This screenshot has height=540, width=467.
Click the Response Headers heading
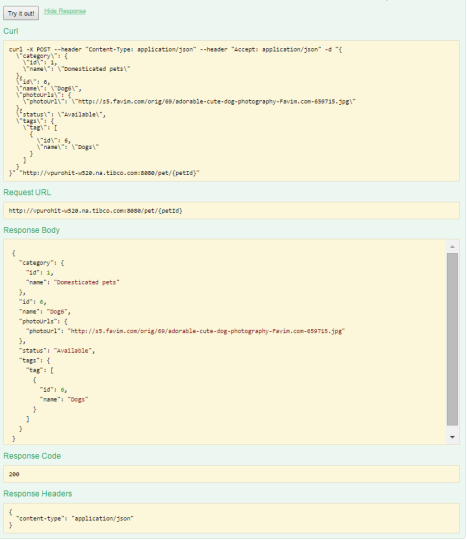tap(38, 494)
